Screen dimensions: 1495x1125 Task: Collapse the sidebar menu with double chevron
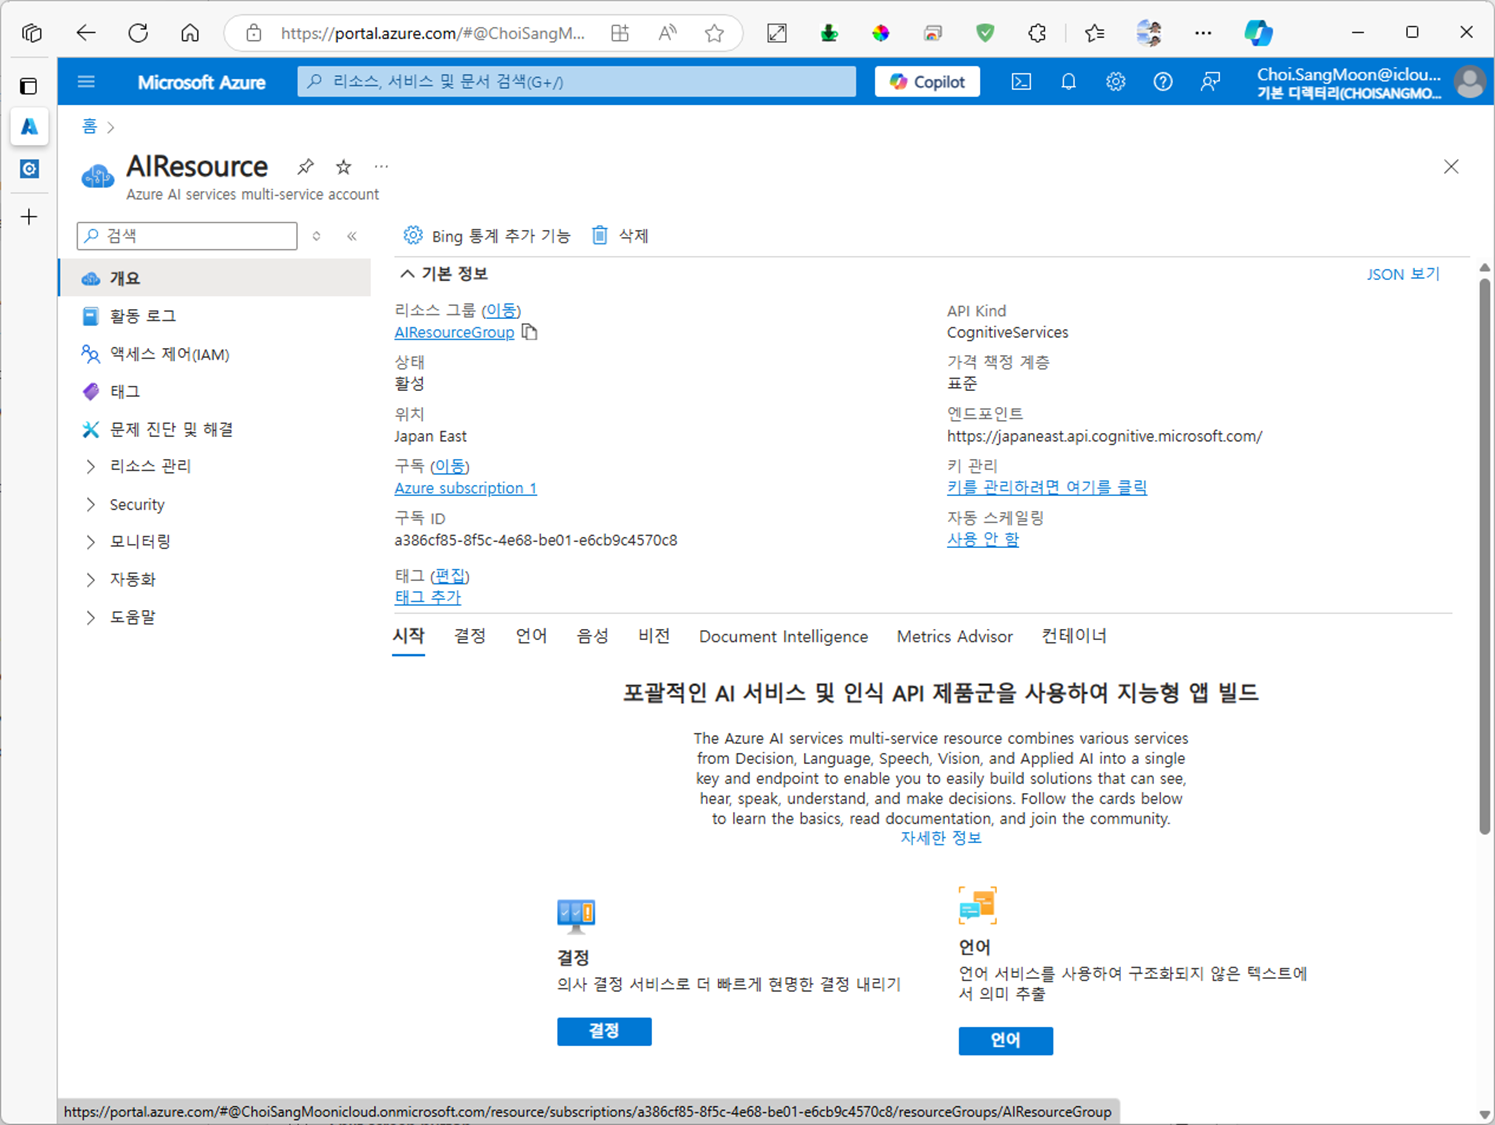tap(352, 236)
